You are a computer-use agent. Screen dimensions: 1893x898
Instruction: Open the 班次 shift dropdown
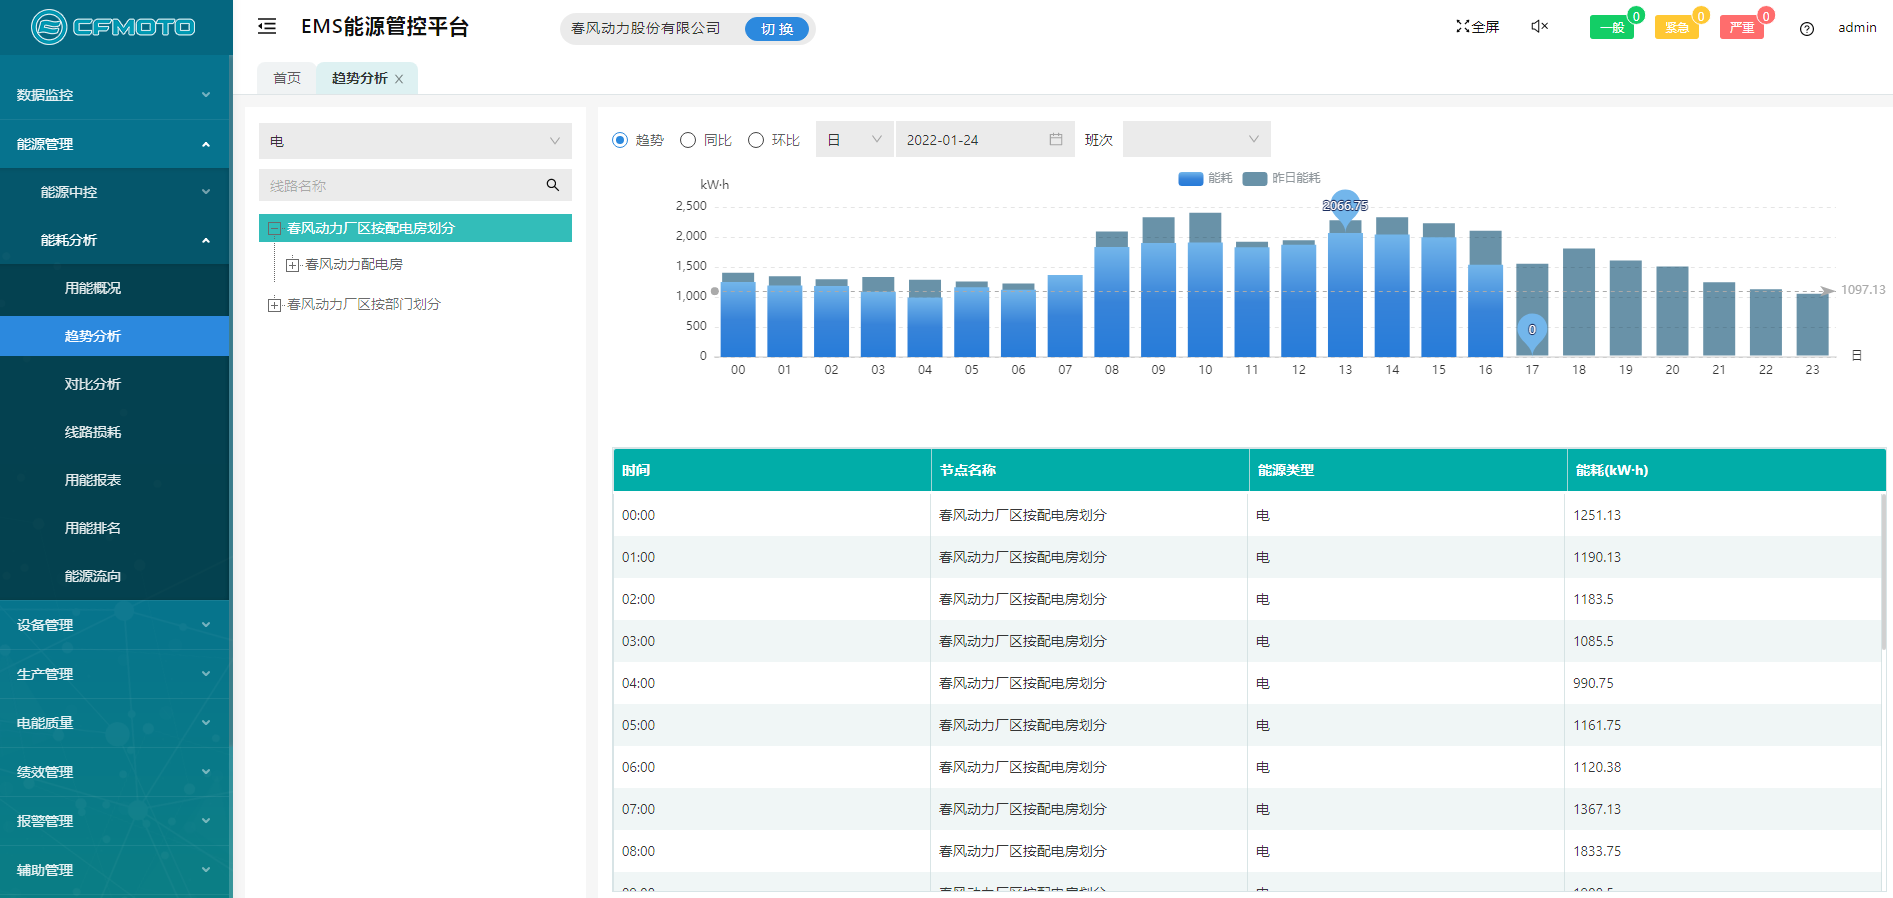(1196, 140)
